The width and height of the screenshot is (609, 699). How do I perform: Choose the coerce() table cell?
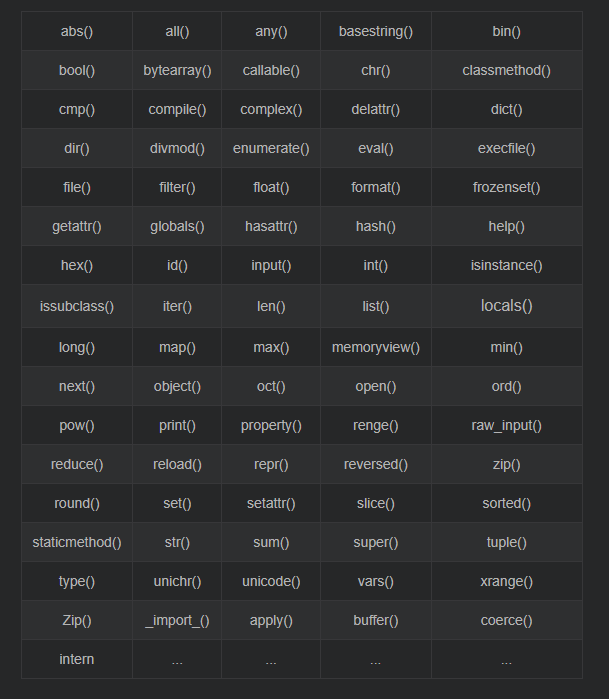click(506, 620)
